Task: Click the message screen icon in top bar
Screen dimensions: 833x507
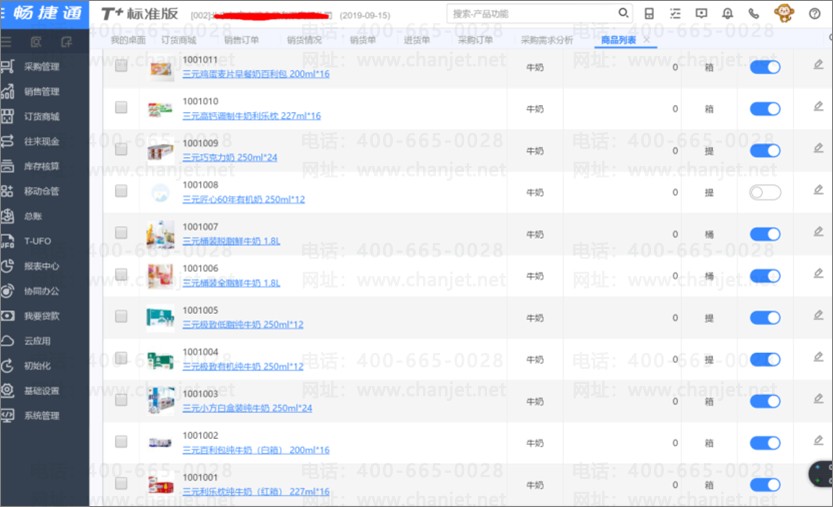Action: [701, 13]
